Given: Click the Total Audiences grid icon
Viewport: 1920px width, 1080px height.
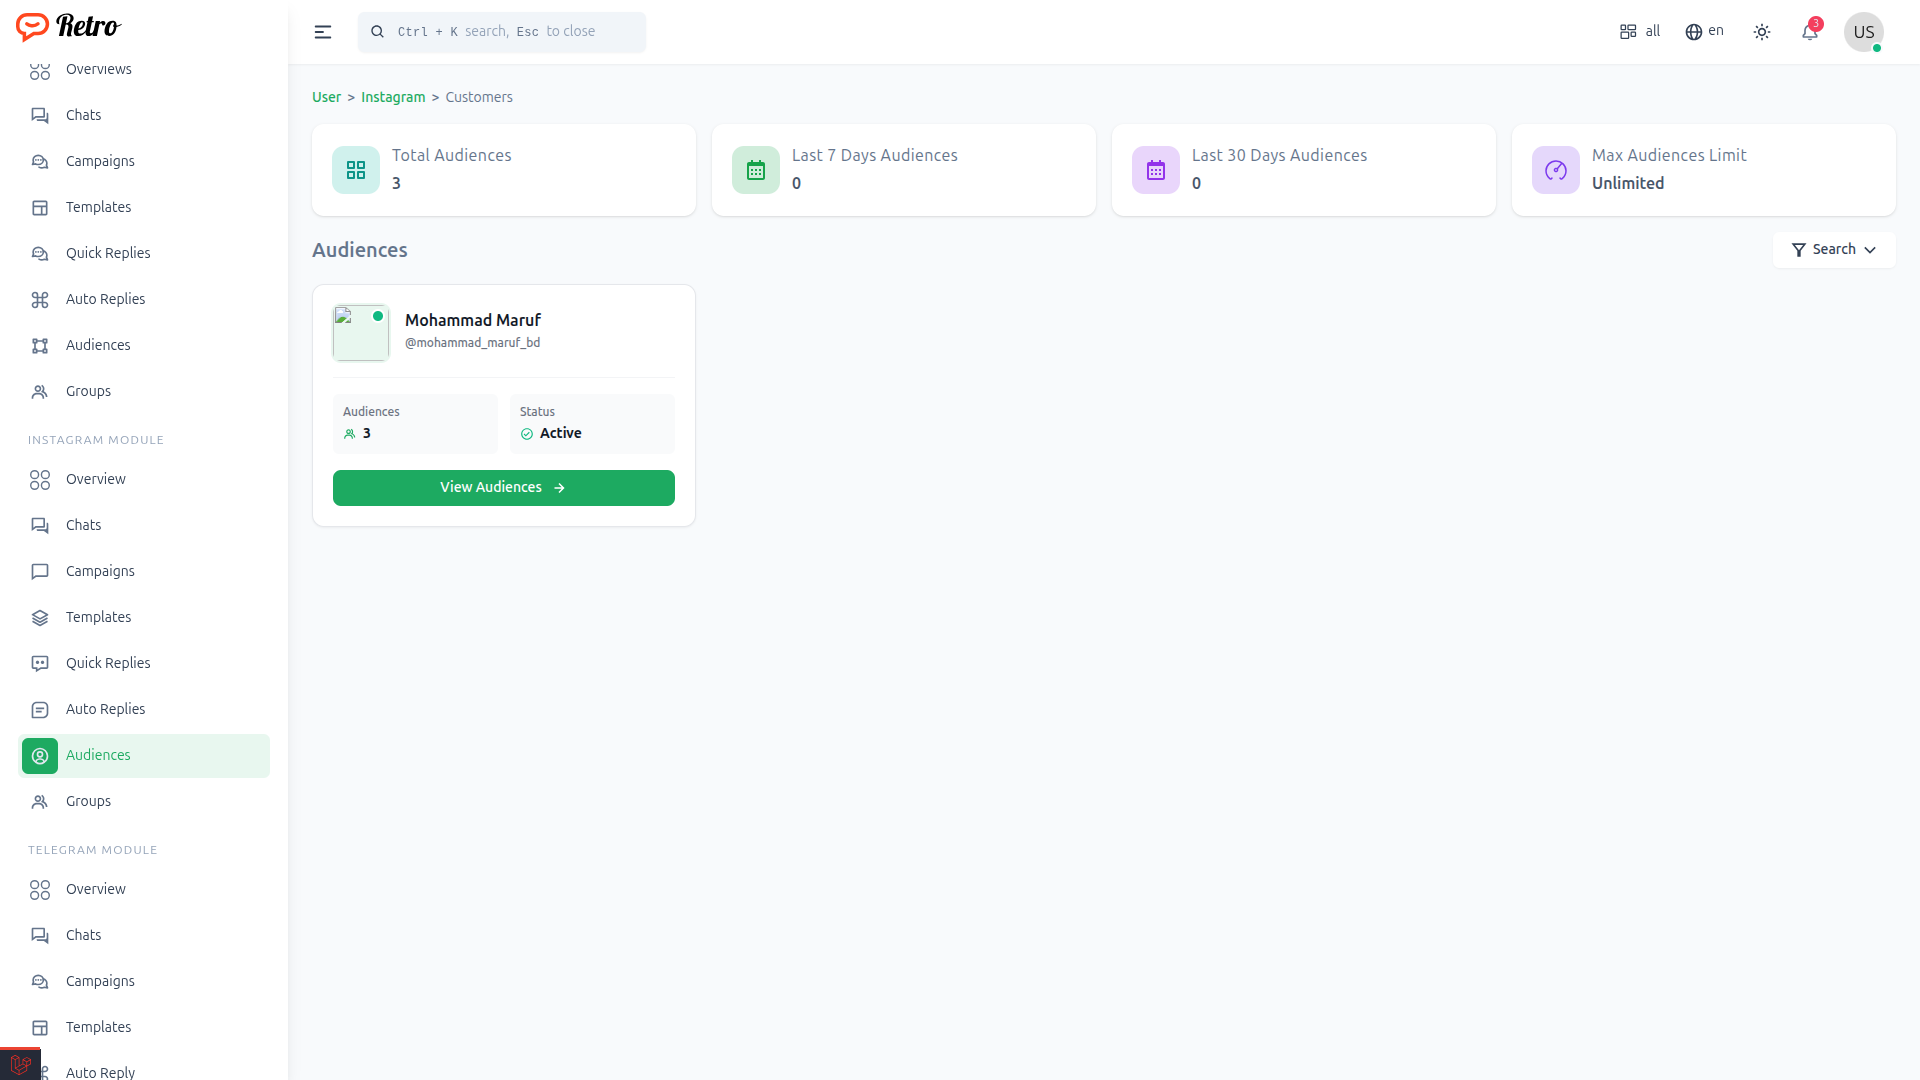Looking at the screenshot, I should click(356, 170).
